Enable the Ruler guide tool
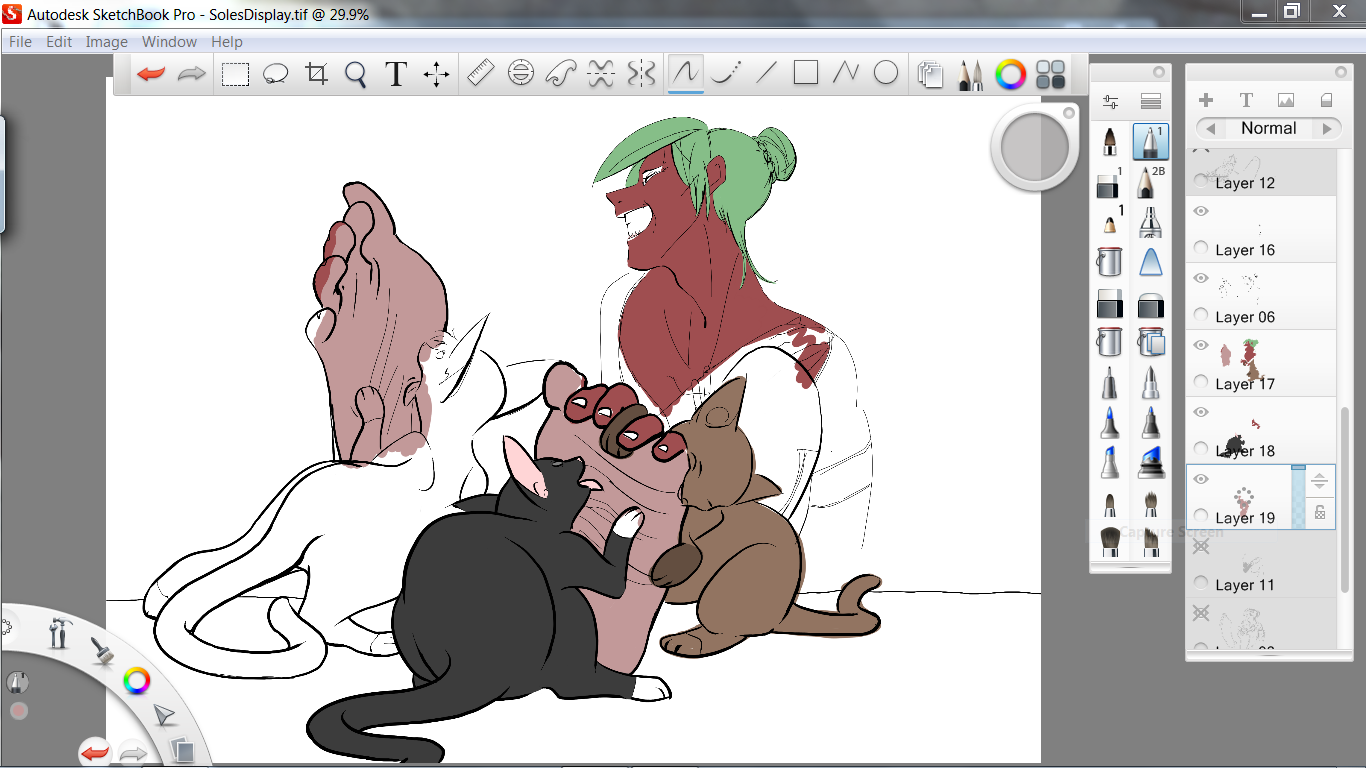The width and height of the screenshot is (1366, 768). pyautogui.click(x=481, y=73)
